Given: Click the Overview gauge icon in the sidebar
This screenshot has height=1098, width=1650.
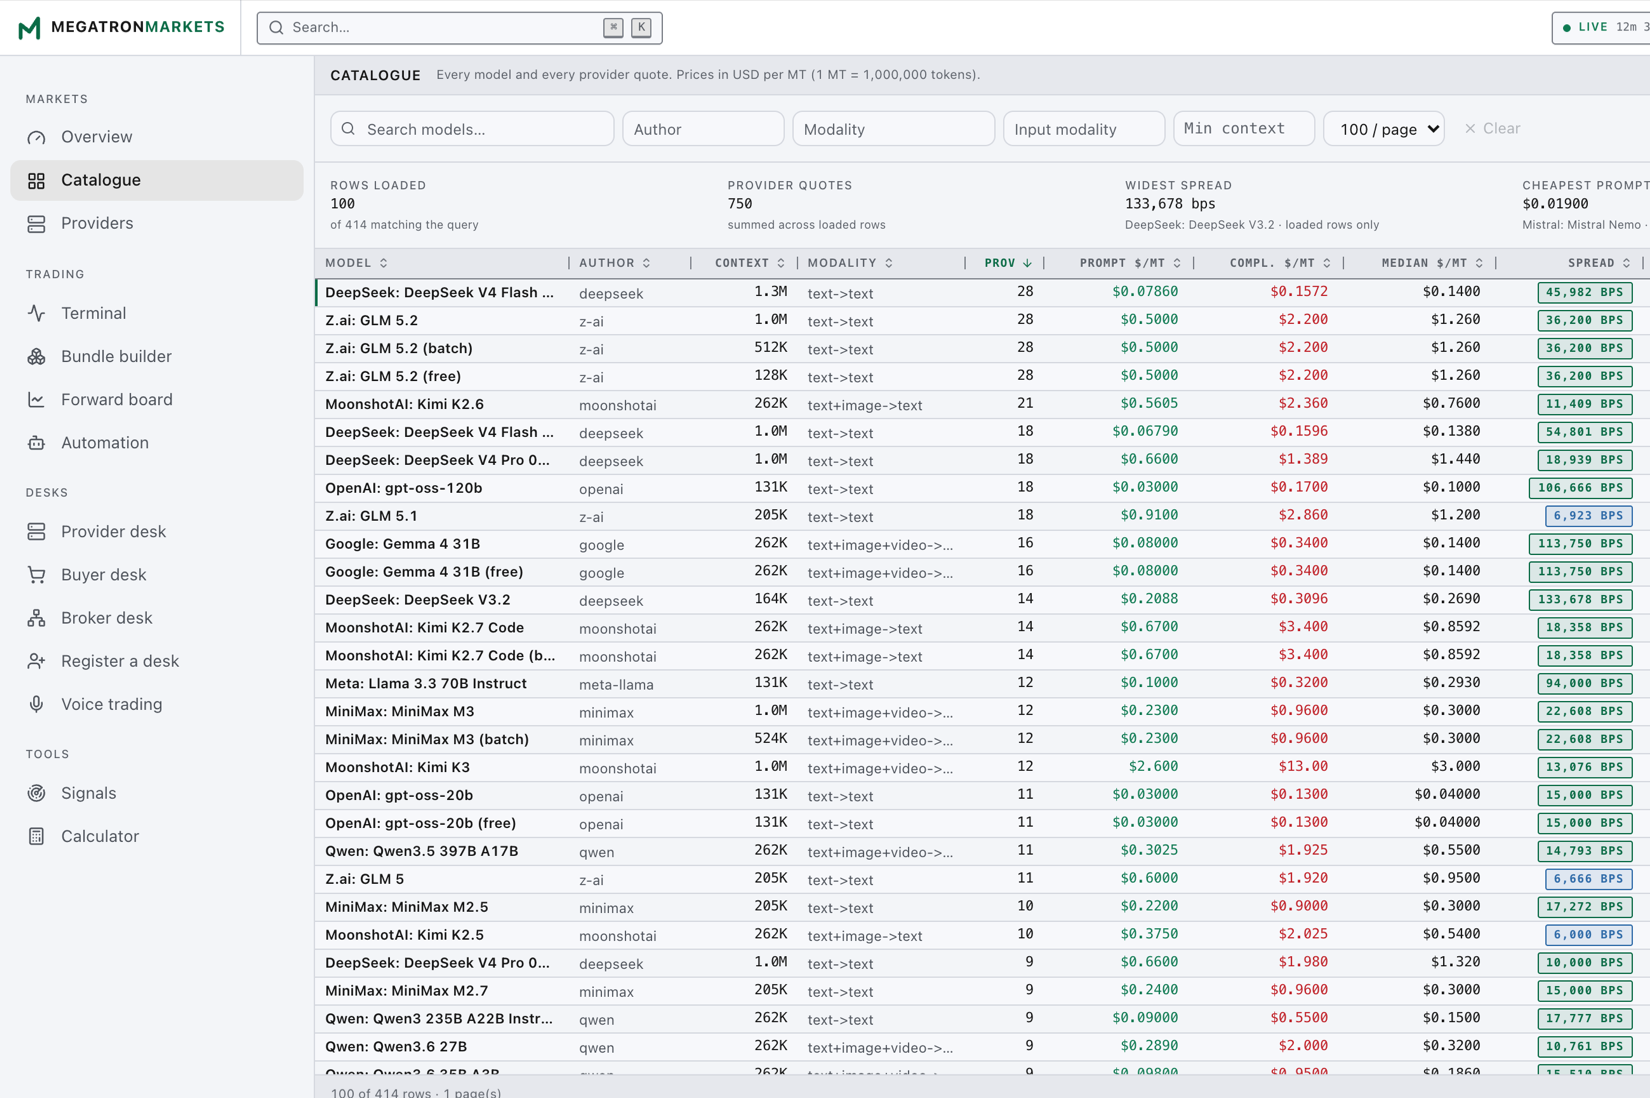Looking at the screenshot, I should [x=36, y=137].
